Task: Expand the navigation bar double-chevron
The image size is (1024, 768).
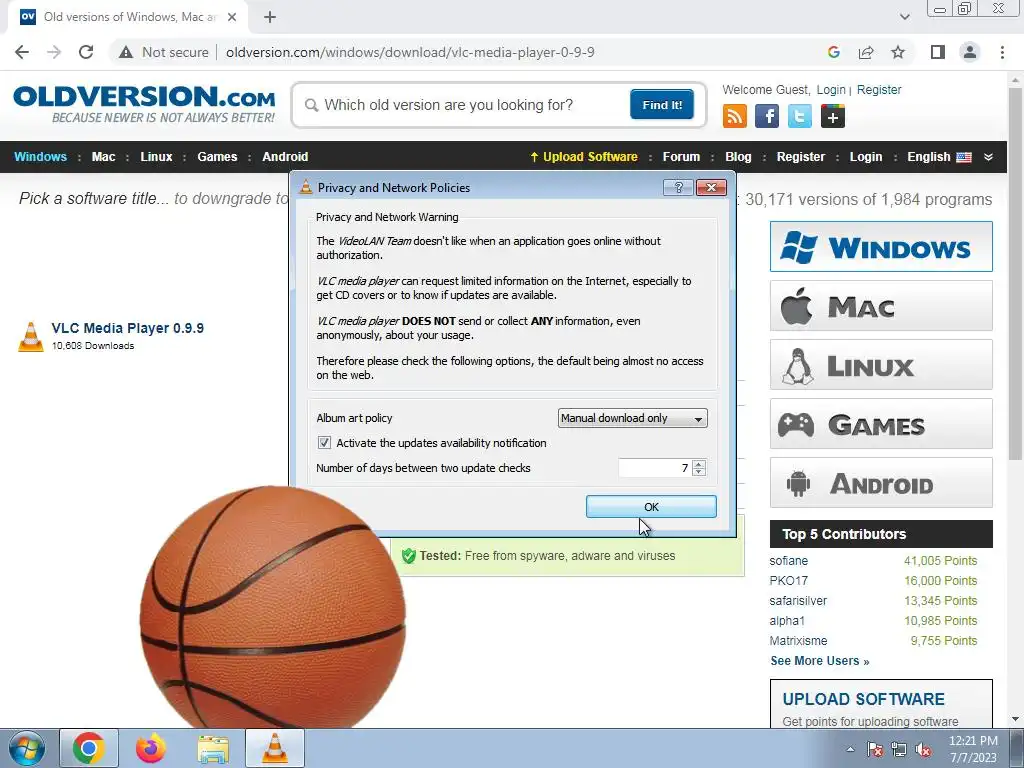Action: (x=988, y=157)
